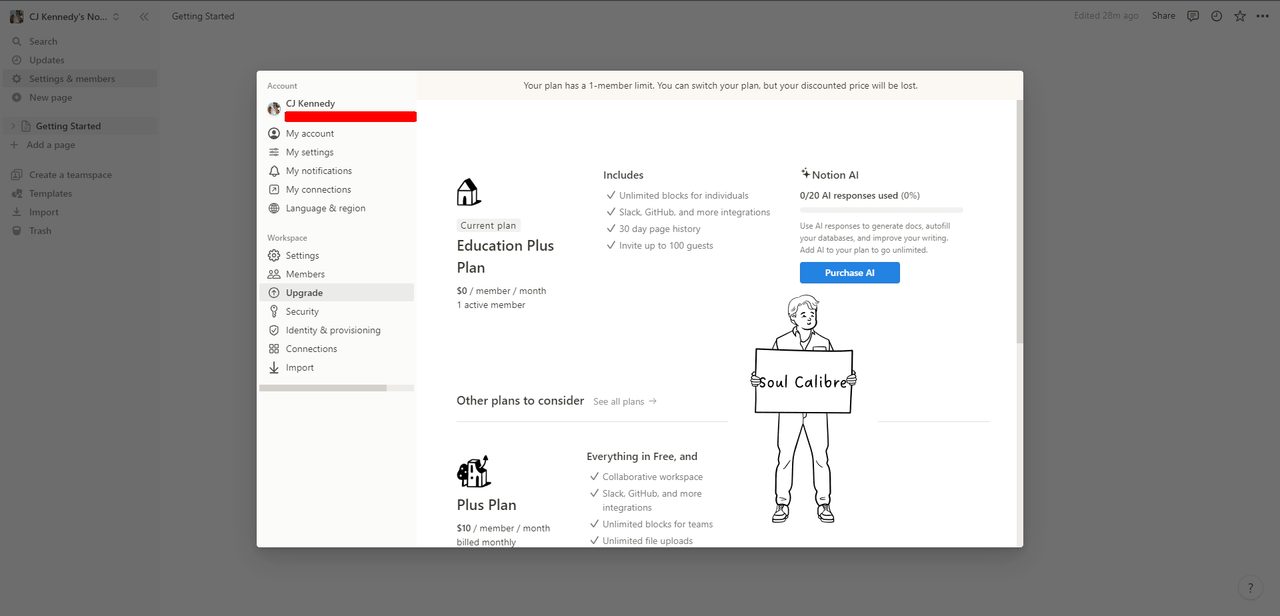1280x616 pixels.
Task: Click 'Unlimited file uploads' text
Action: pos(647,541)
